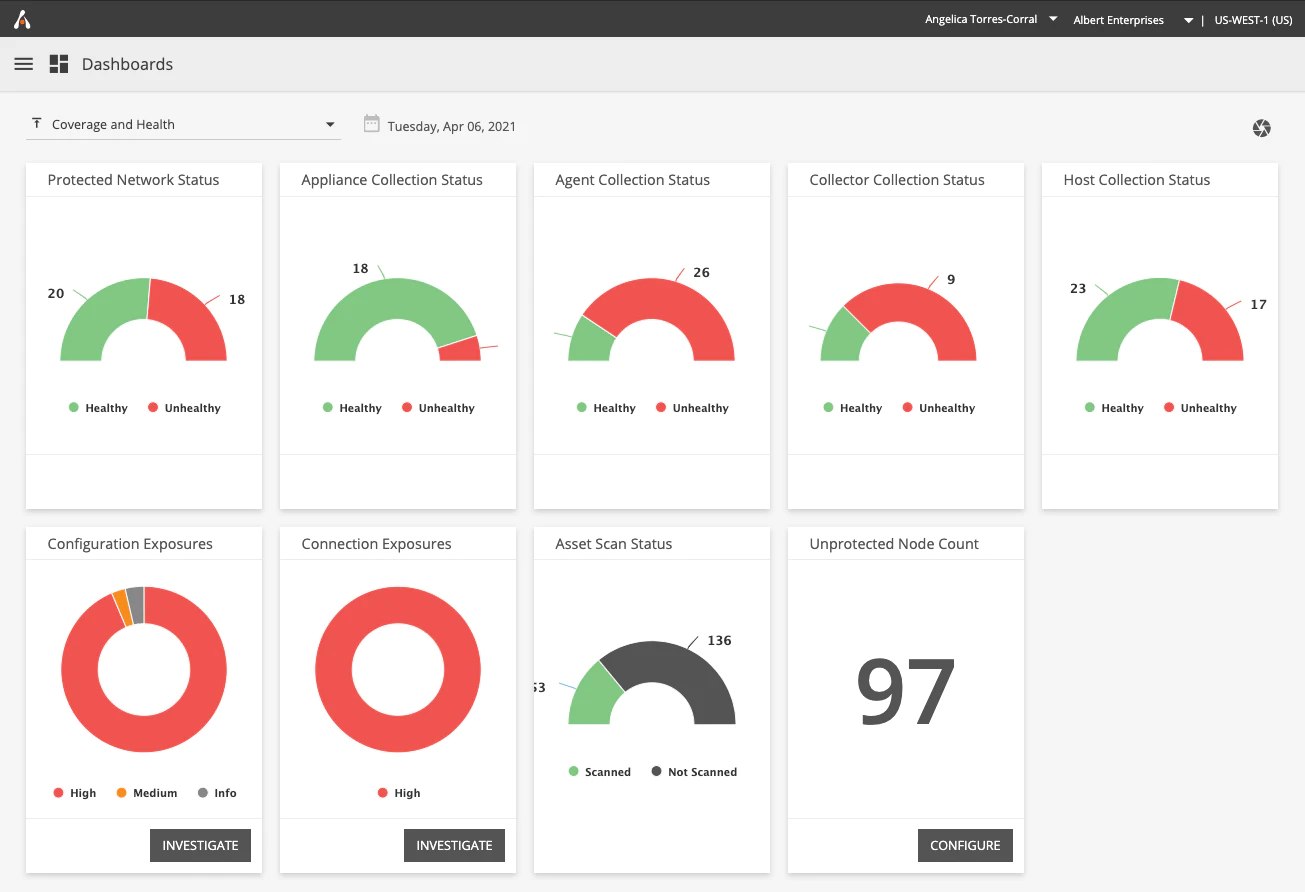
Task: Toggle Healthy legend in Protected Network Status
Action: (98, 408)
